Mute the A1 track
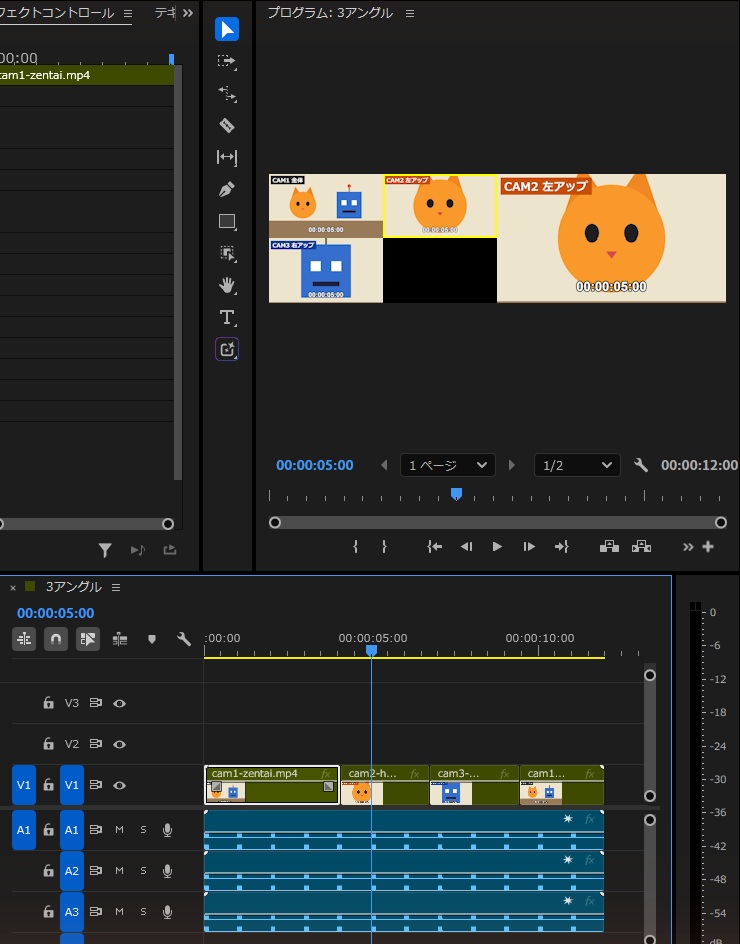The width and height of the screenshot is (740, 944). [119, 830]
